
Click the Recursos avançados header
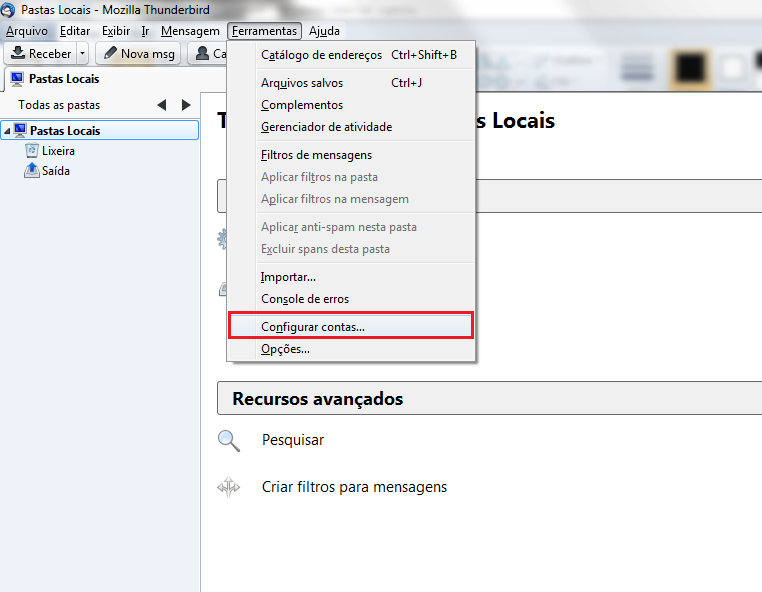click(489, 399)
